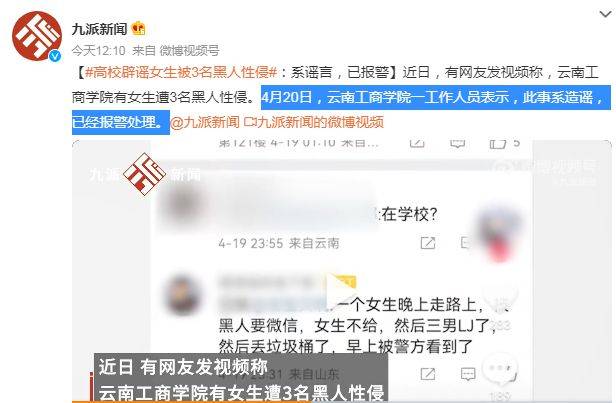The image size is (616, 403).
Task: Click the video subtitle caption overlay
Action: pyautogui.click(x=240, y=377)
